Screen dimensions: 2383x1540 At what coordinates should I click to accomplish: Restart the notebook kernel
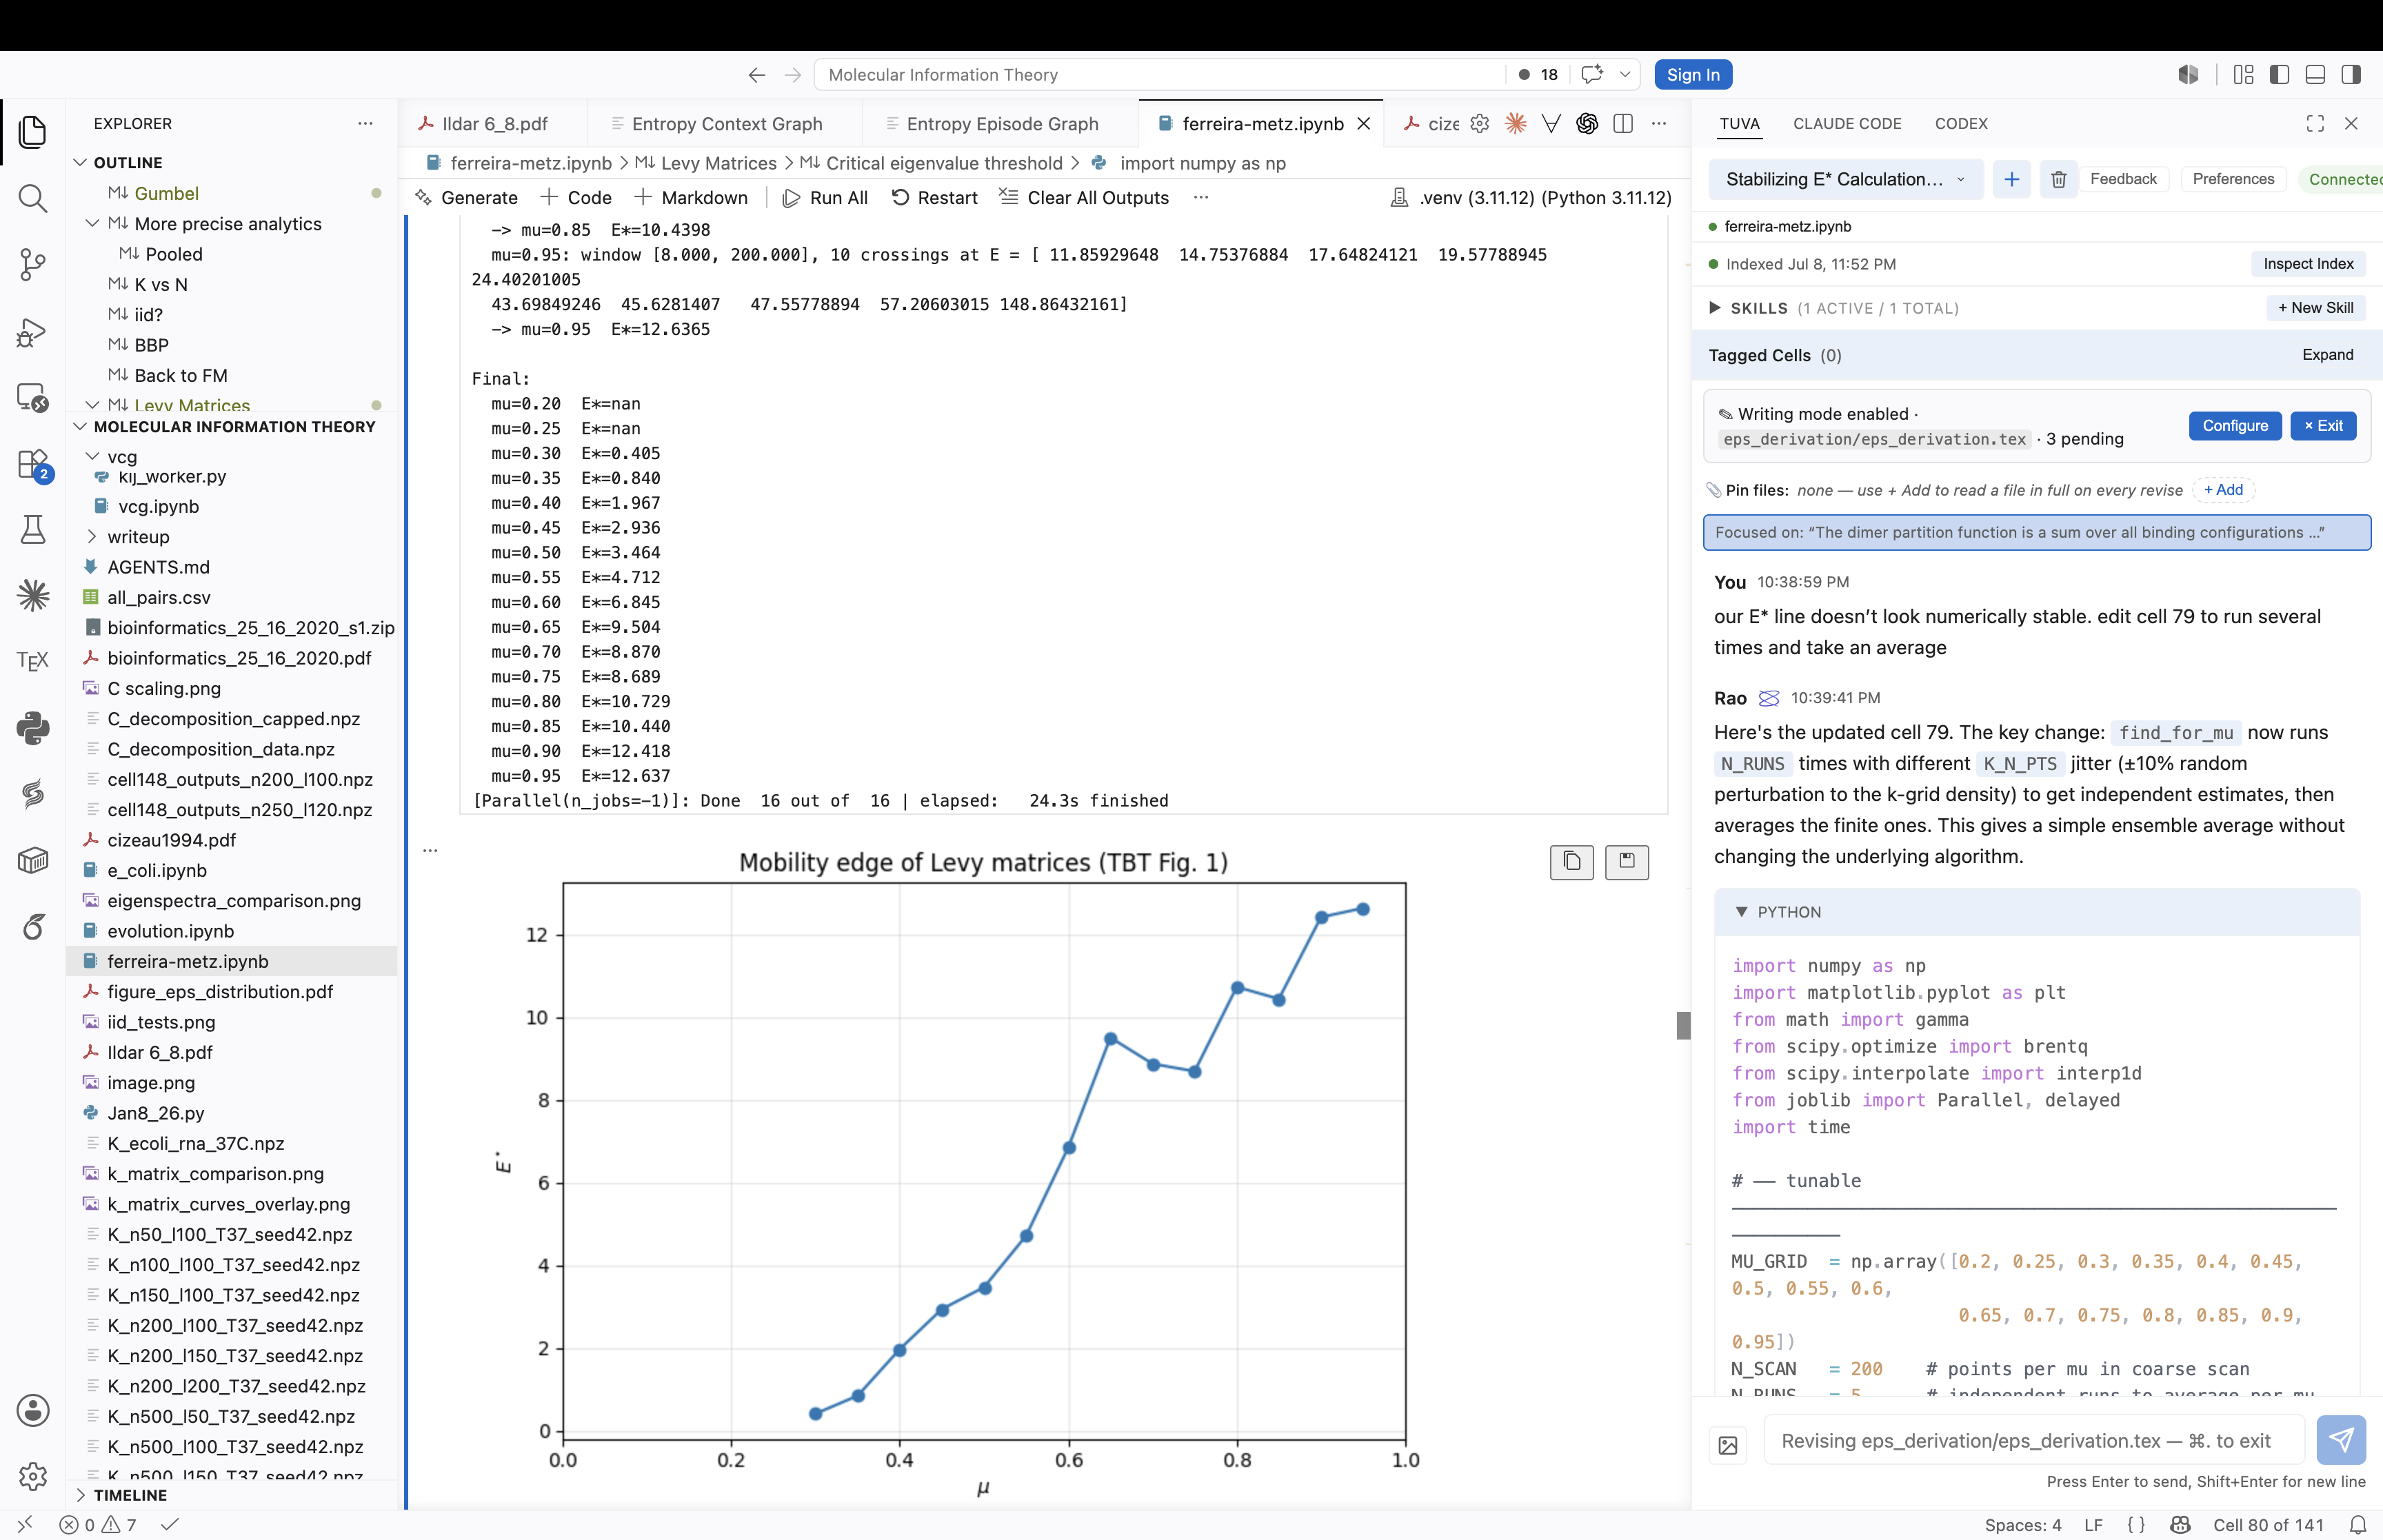point(934,197)
